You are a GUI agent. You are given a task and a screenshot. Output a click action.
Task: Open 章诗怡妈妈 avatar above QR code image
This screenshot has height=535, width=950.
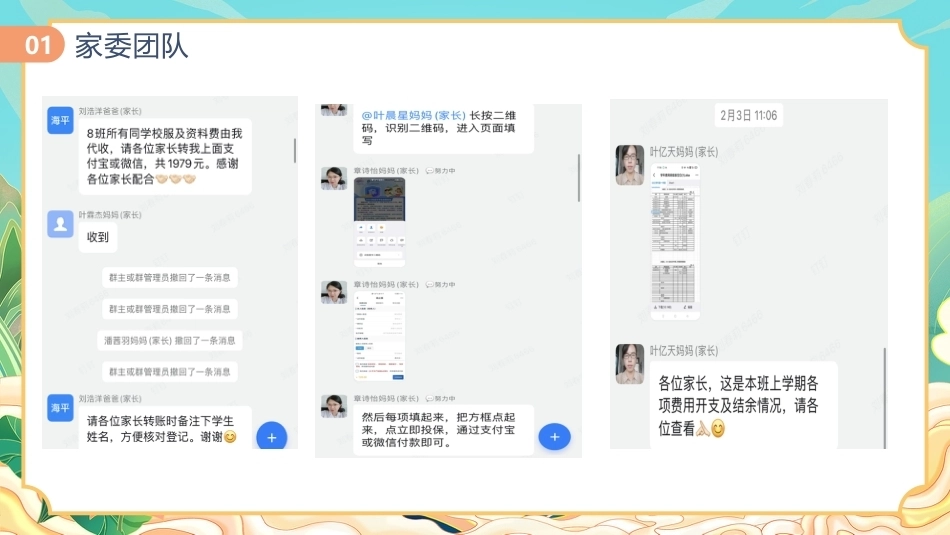334,179
